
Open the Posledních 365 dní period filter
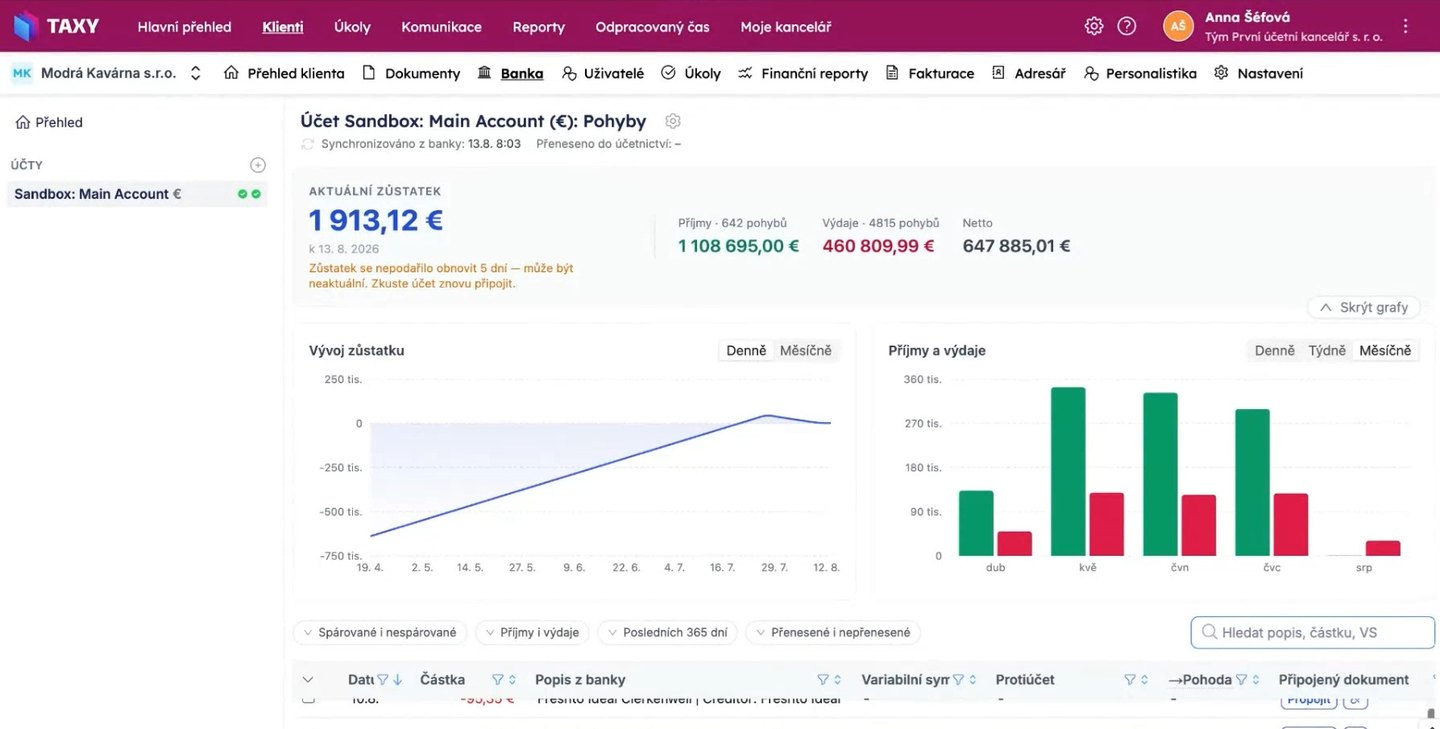pyautogui.click(x=667, y=632)
